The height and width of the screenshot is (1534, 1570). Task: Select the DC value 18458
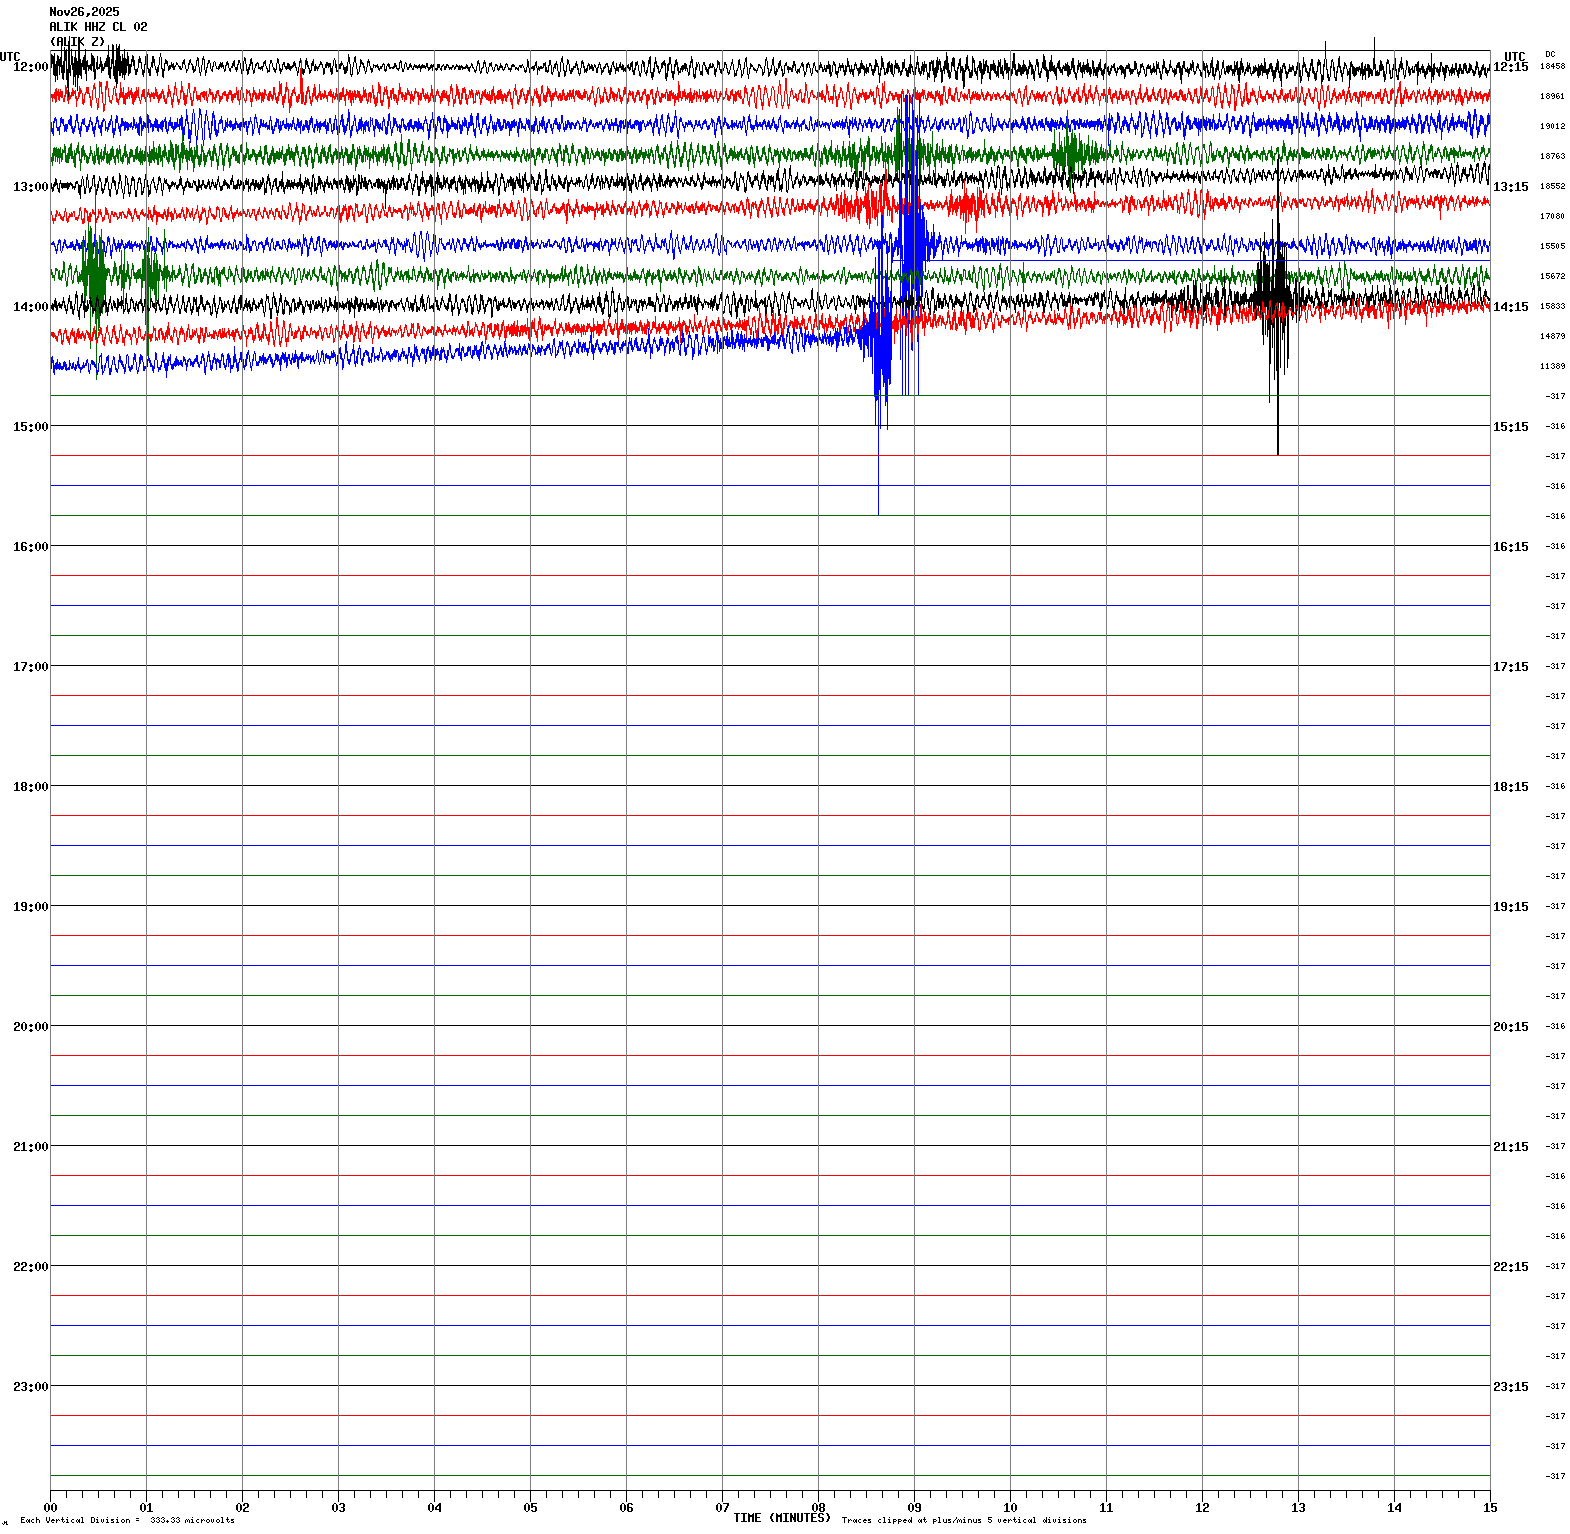pos(1552,67)
